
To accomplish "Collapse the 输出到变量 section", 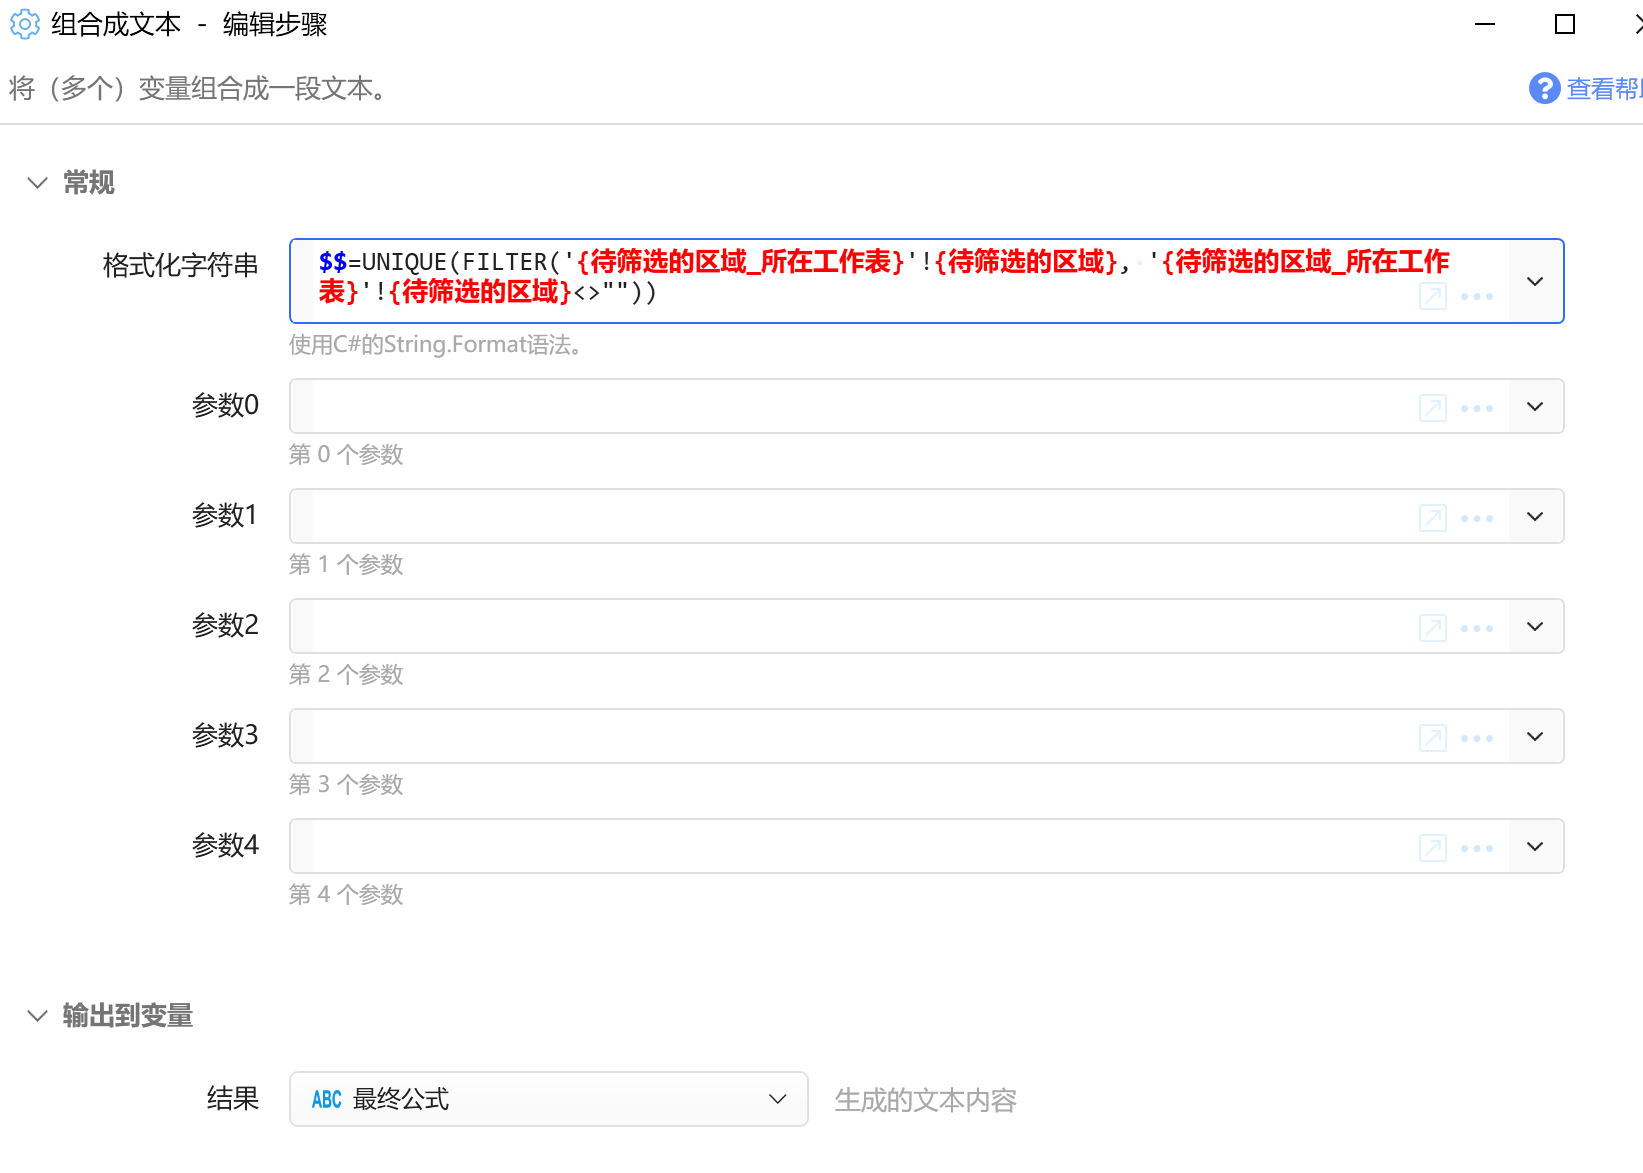I will coord(38,1016).
